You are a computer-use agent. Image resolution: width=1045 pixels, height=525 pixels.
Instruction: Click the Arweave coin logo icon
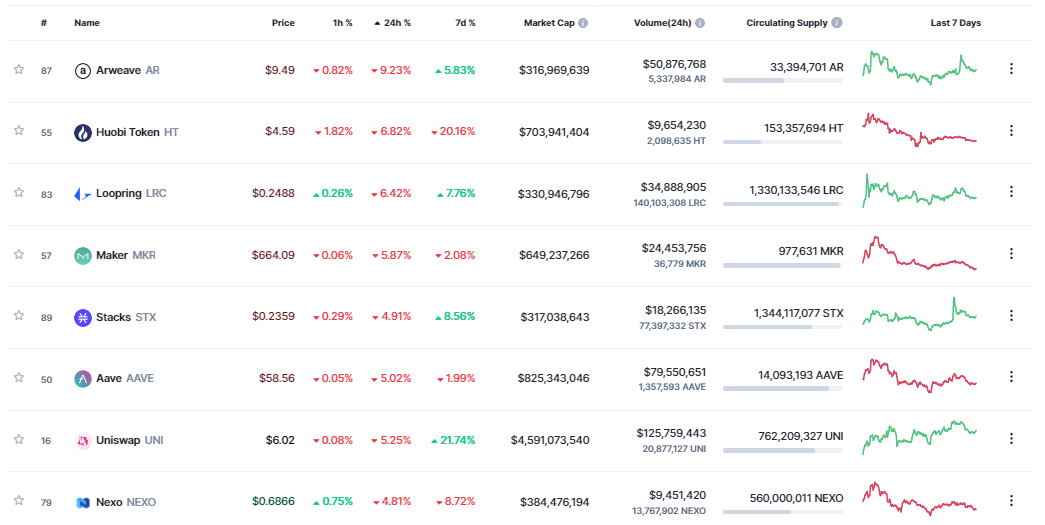[83, 70]
